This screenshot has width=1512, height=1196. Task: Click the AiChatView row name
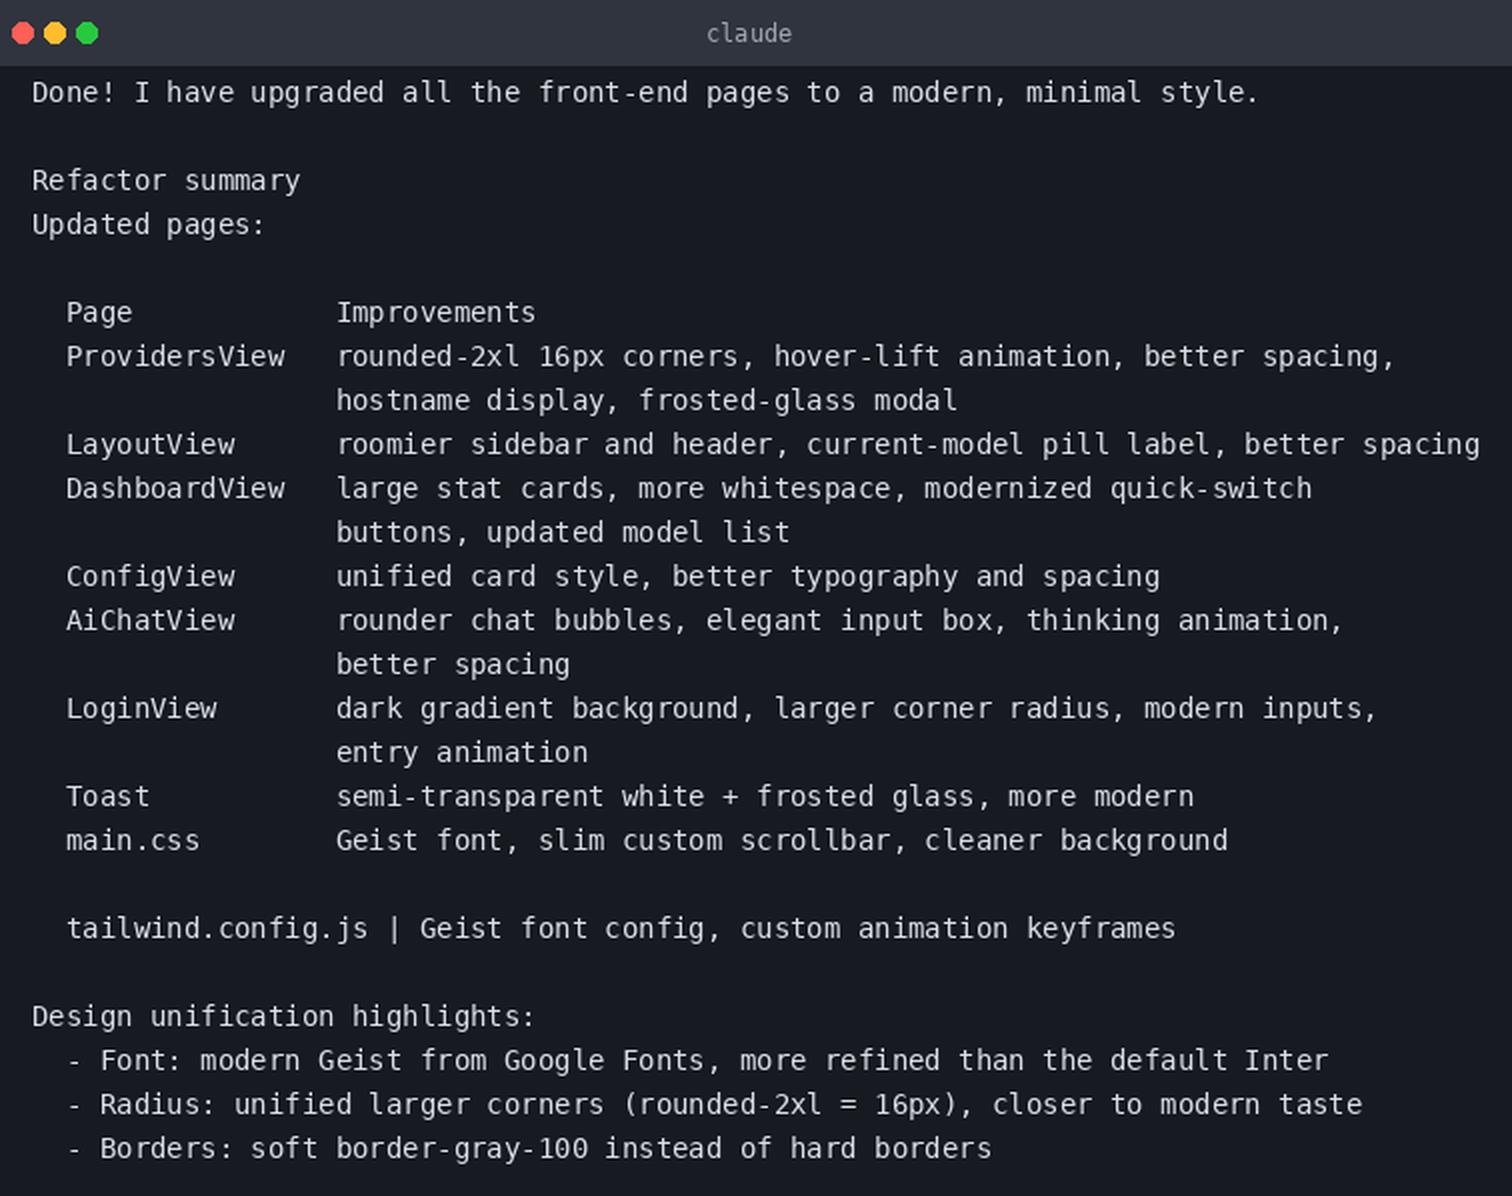coord(151,621)
